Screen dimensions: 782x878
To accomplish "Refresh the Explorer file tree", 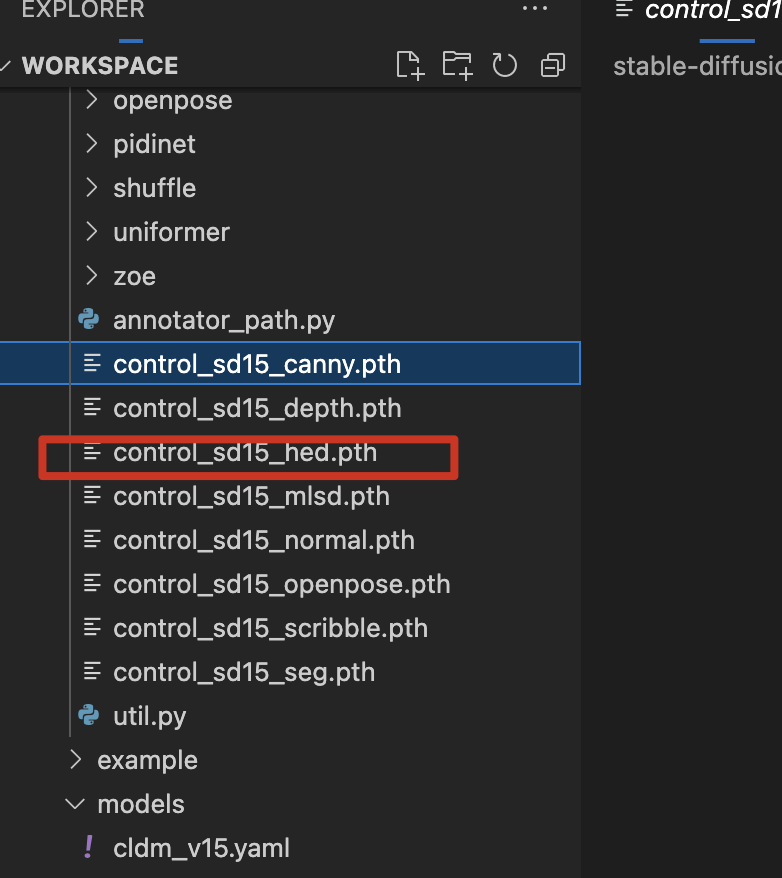I will point(504,66).
